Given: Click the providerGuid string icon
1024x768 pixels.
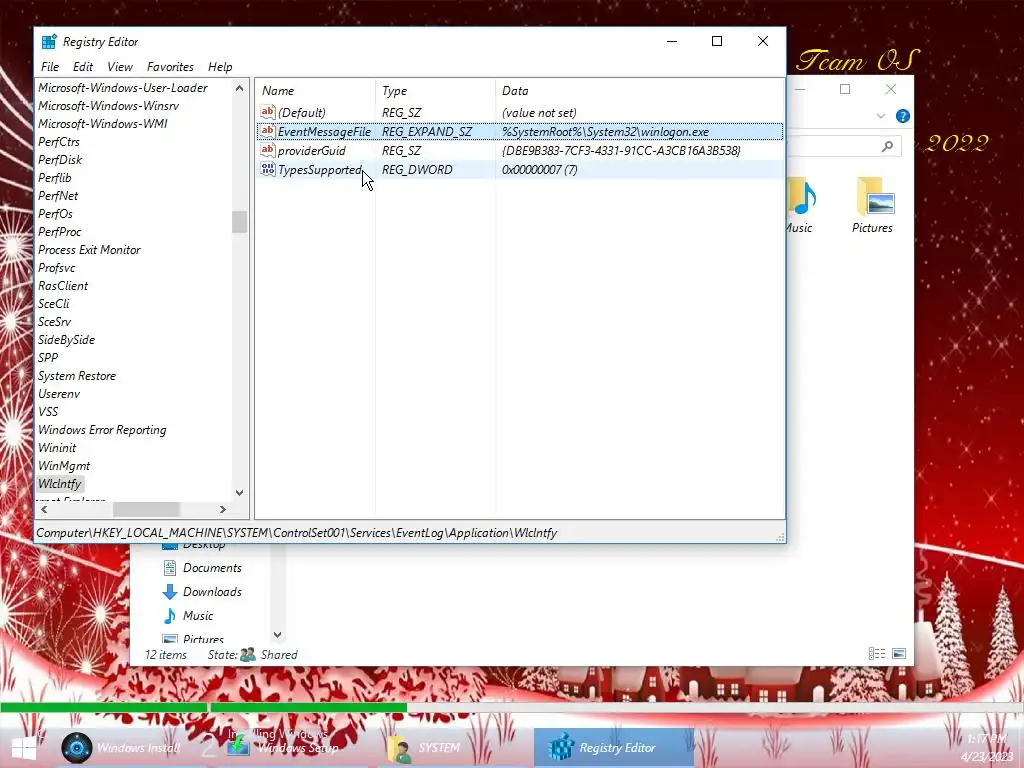Looking at the screenshot, I should tap(267, 150).
